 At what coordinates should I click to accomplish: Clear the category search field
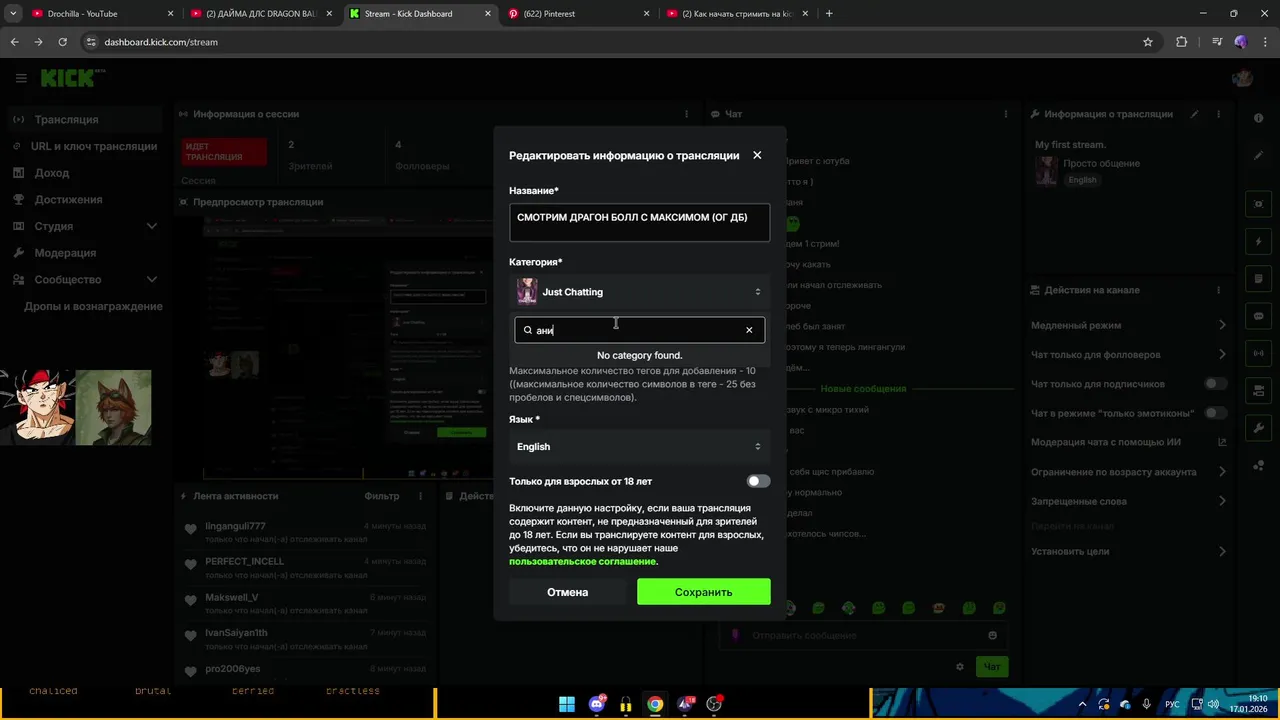pos(749,330)
